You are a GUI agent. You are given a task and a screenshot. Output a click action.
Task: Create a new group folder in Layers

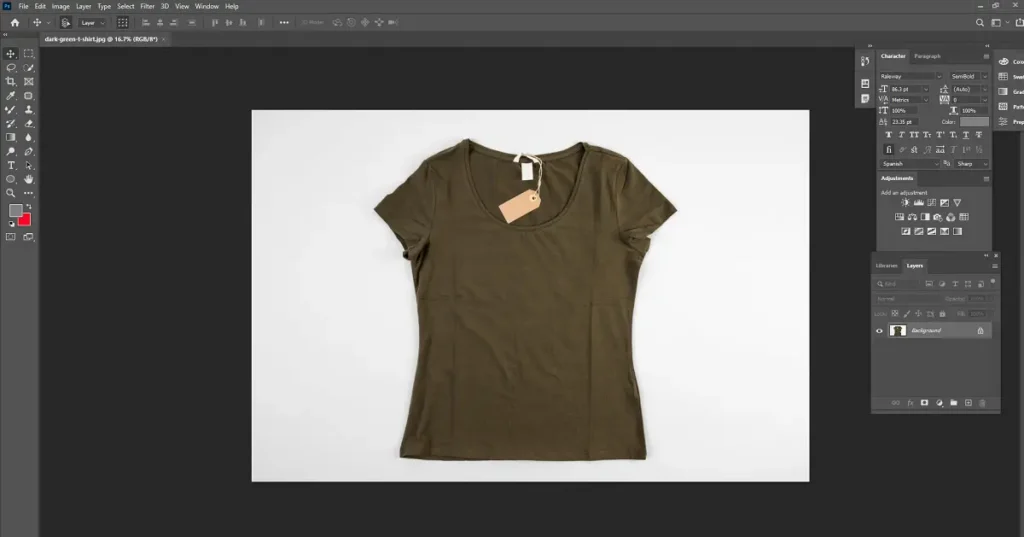tap(953, 403)
